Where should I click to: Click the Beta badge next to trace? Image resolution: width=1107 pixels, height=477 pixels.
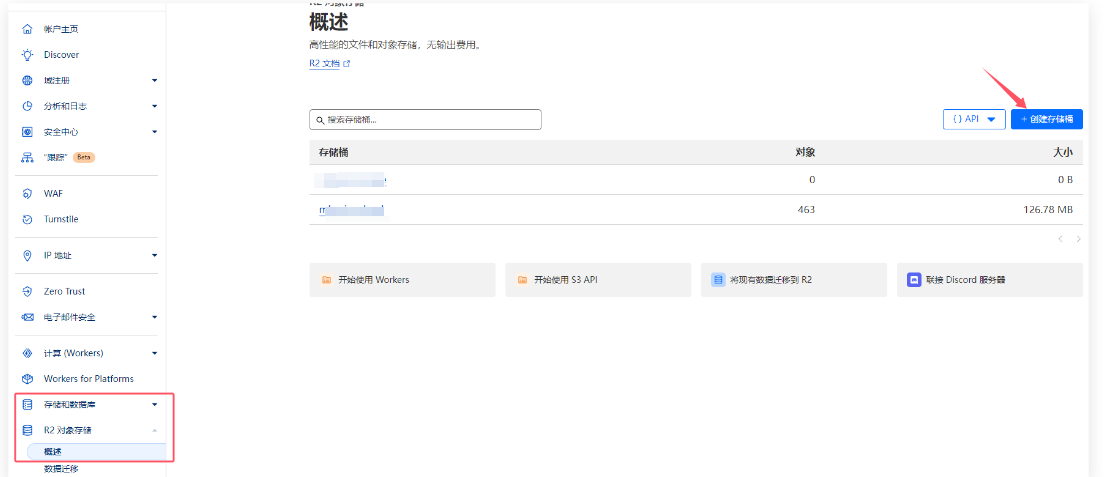click(84, 157)
